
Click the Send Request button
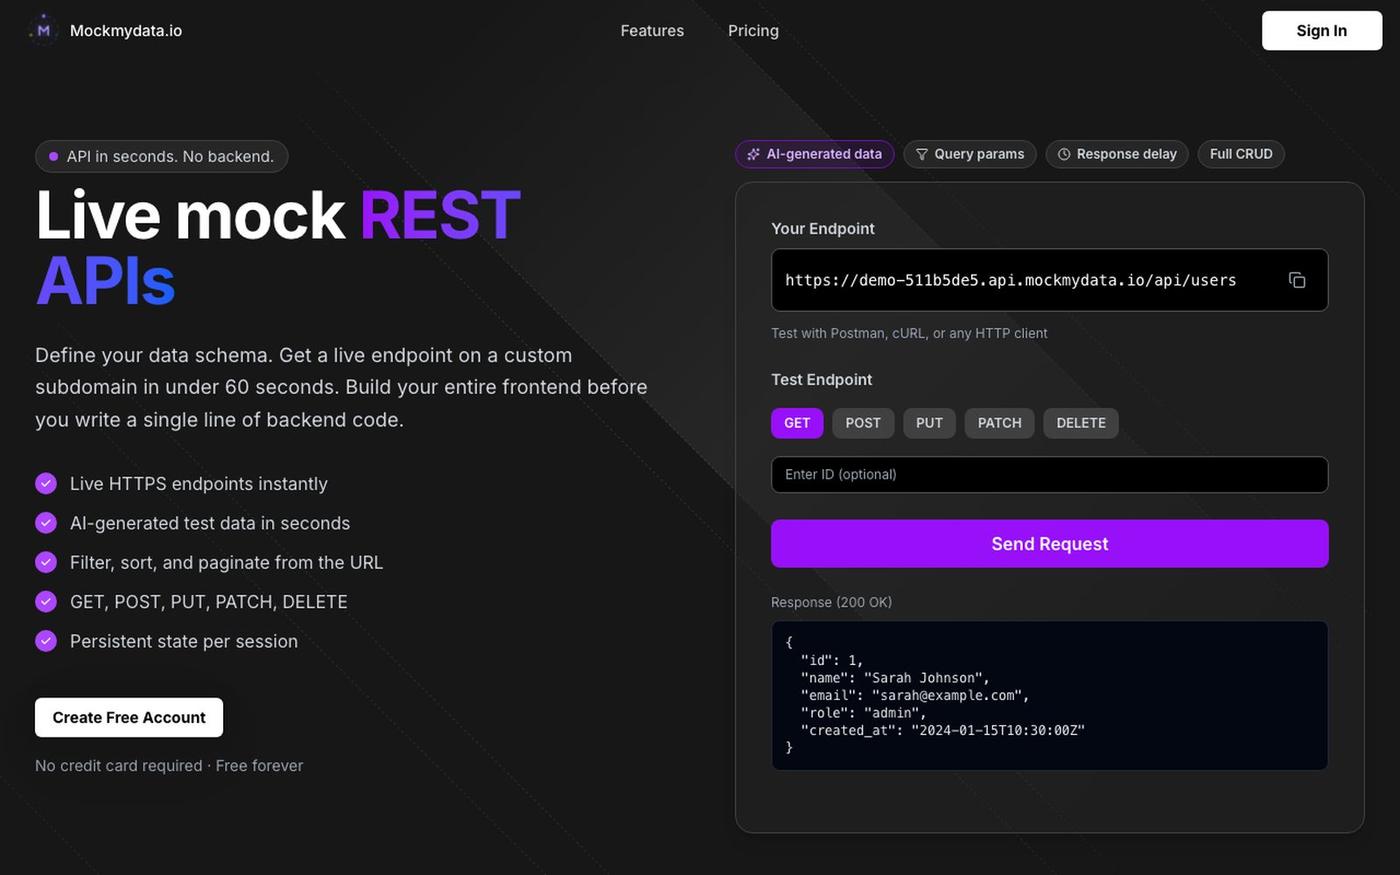coord(1049,544)
